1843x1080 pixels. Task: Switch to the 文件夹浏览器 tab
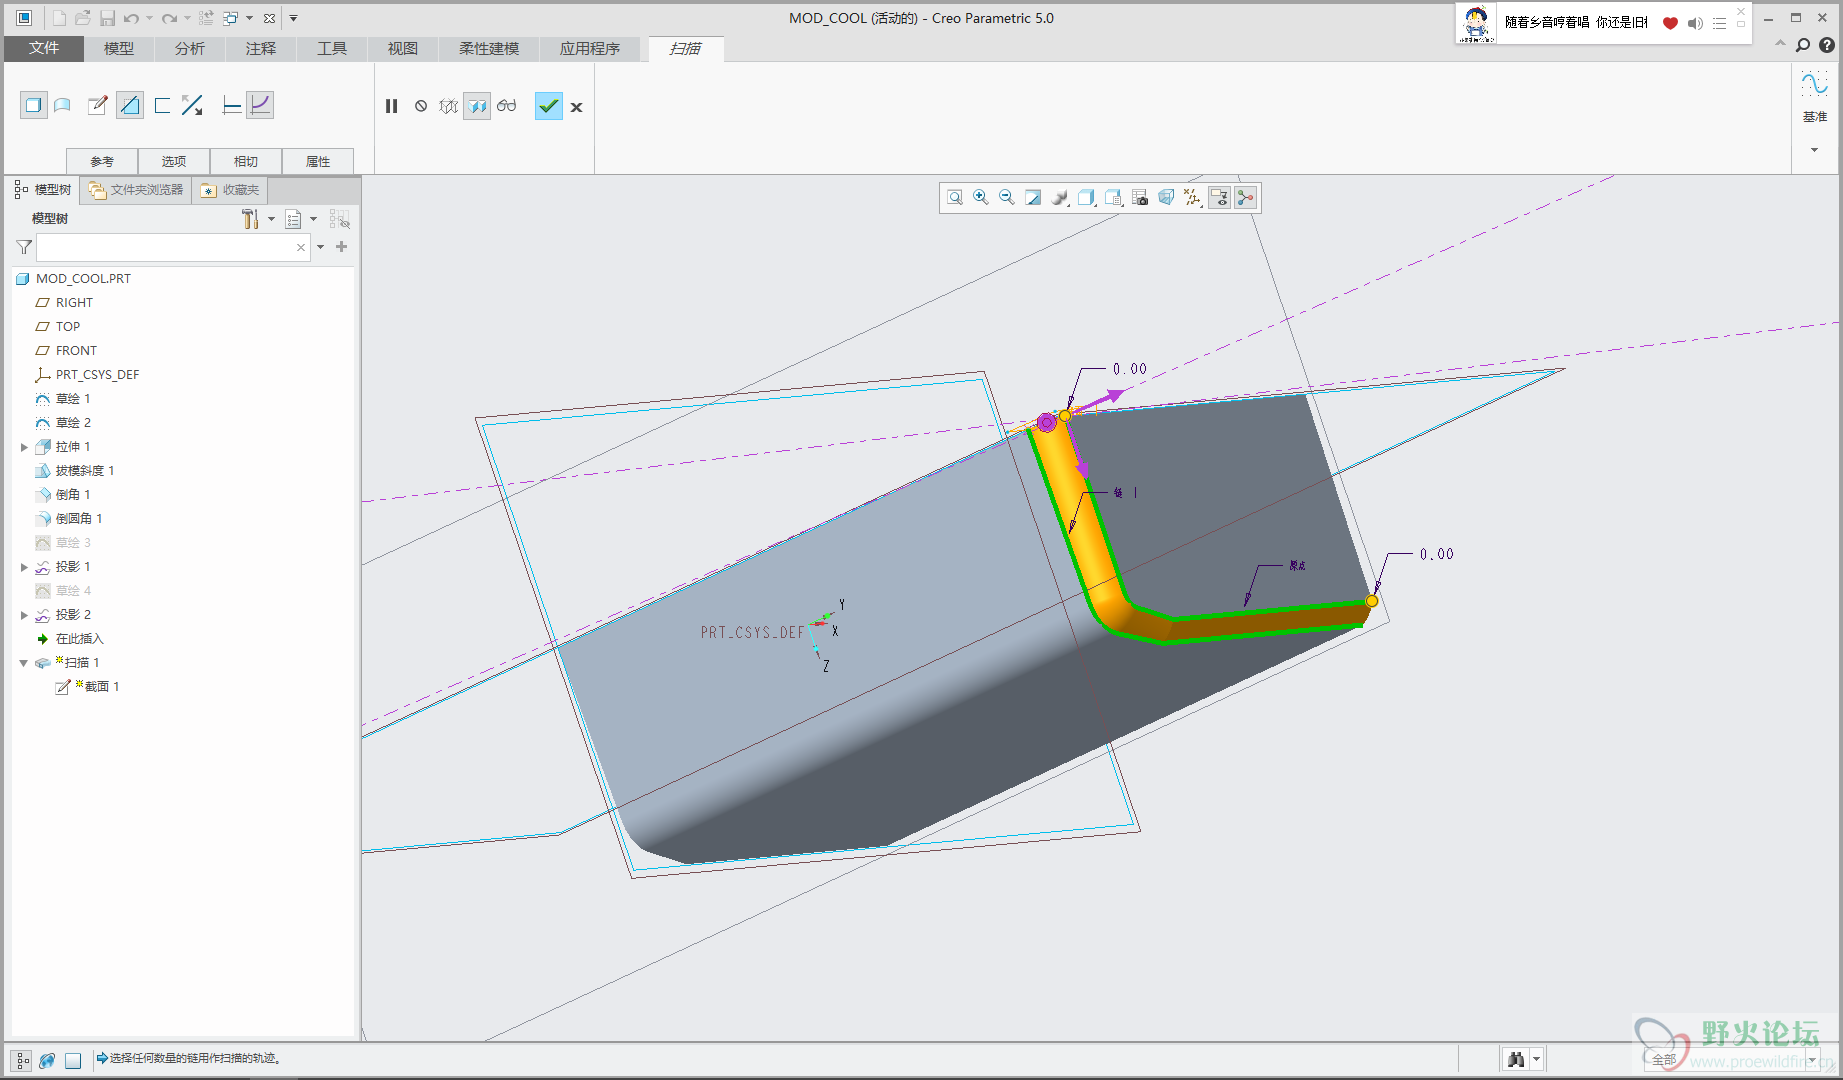point(136,190)
